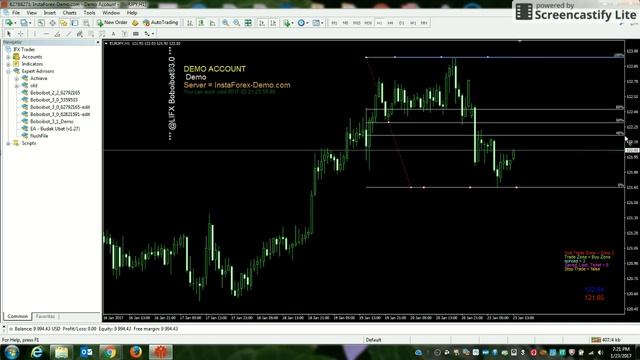Select the Crosshair tool

pyautogui.click(x=20, y=34)
